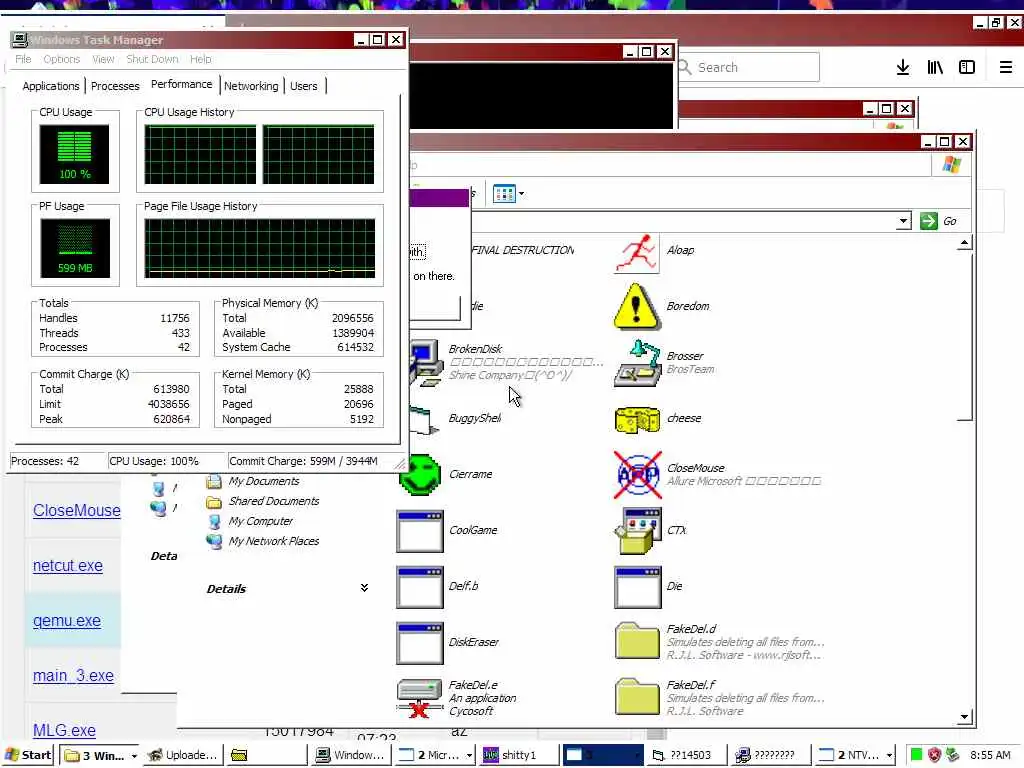The image size is (1024, 768).
Task: Switch to the Applications tab
Action: [x=51, y=86]
